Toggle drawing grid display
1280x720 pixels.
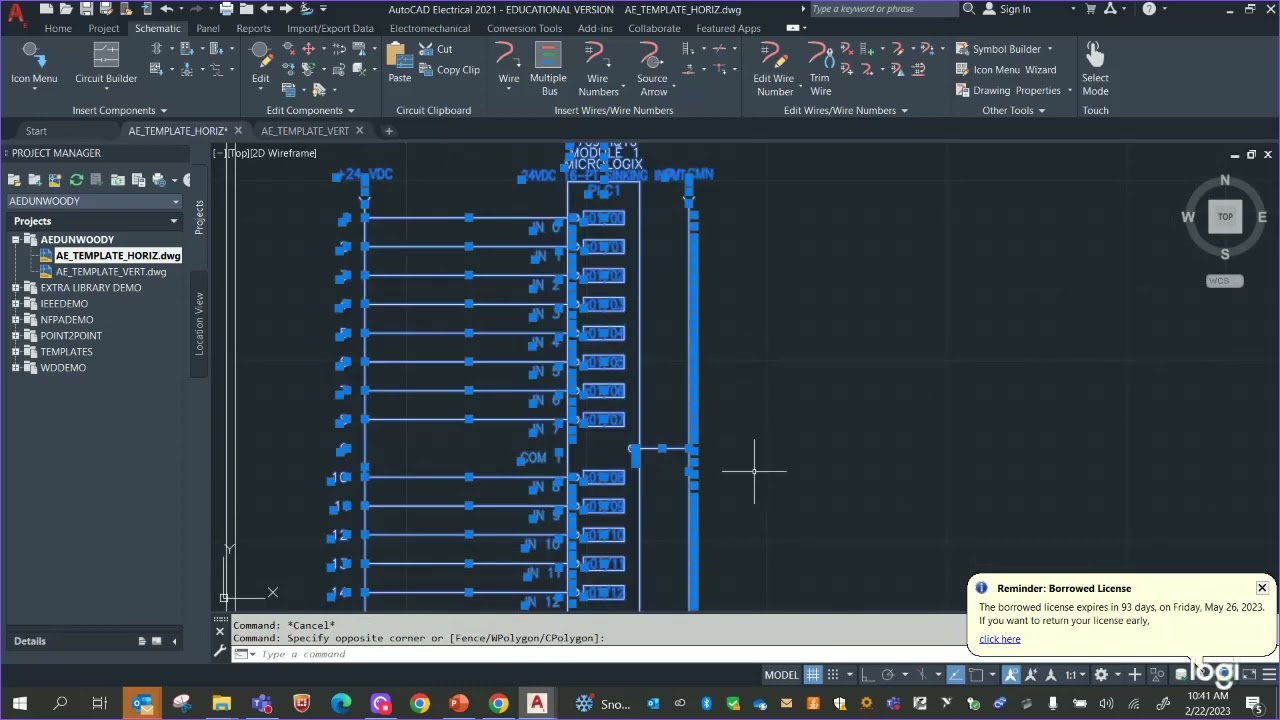point(813,674)
